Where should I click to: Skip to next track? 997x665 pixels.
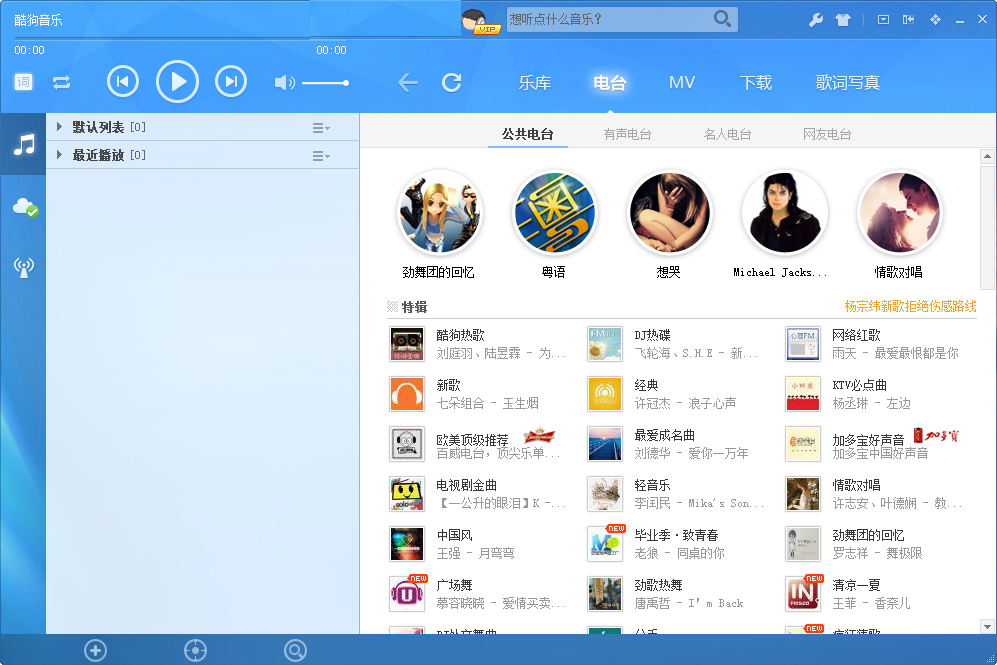231,82
